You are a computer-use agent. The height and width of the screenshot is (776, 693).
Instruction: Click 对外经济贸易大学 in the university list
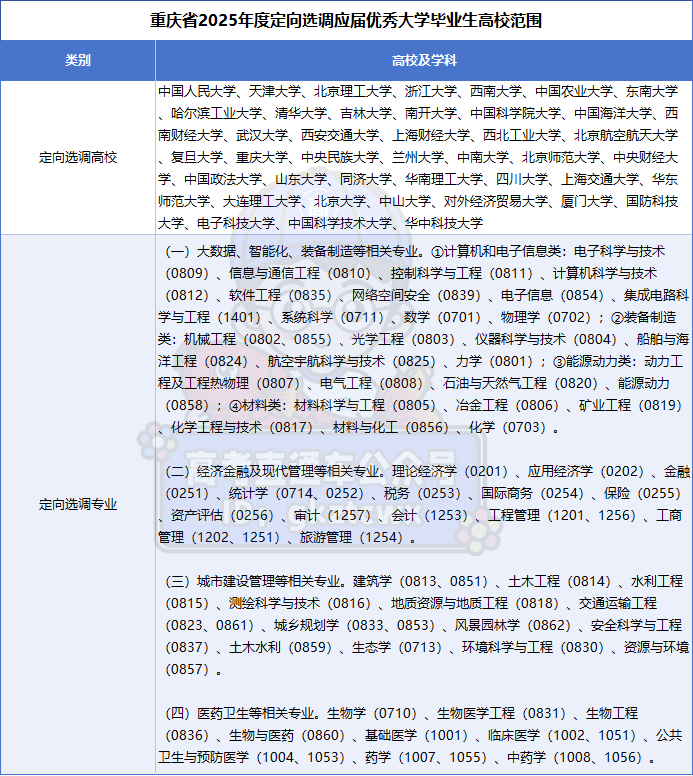pyautogui.click(x=495, y=201)
